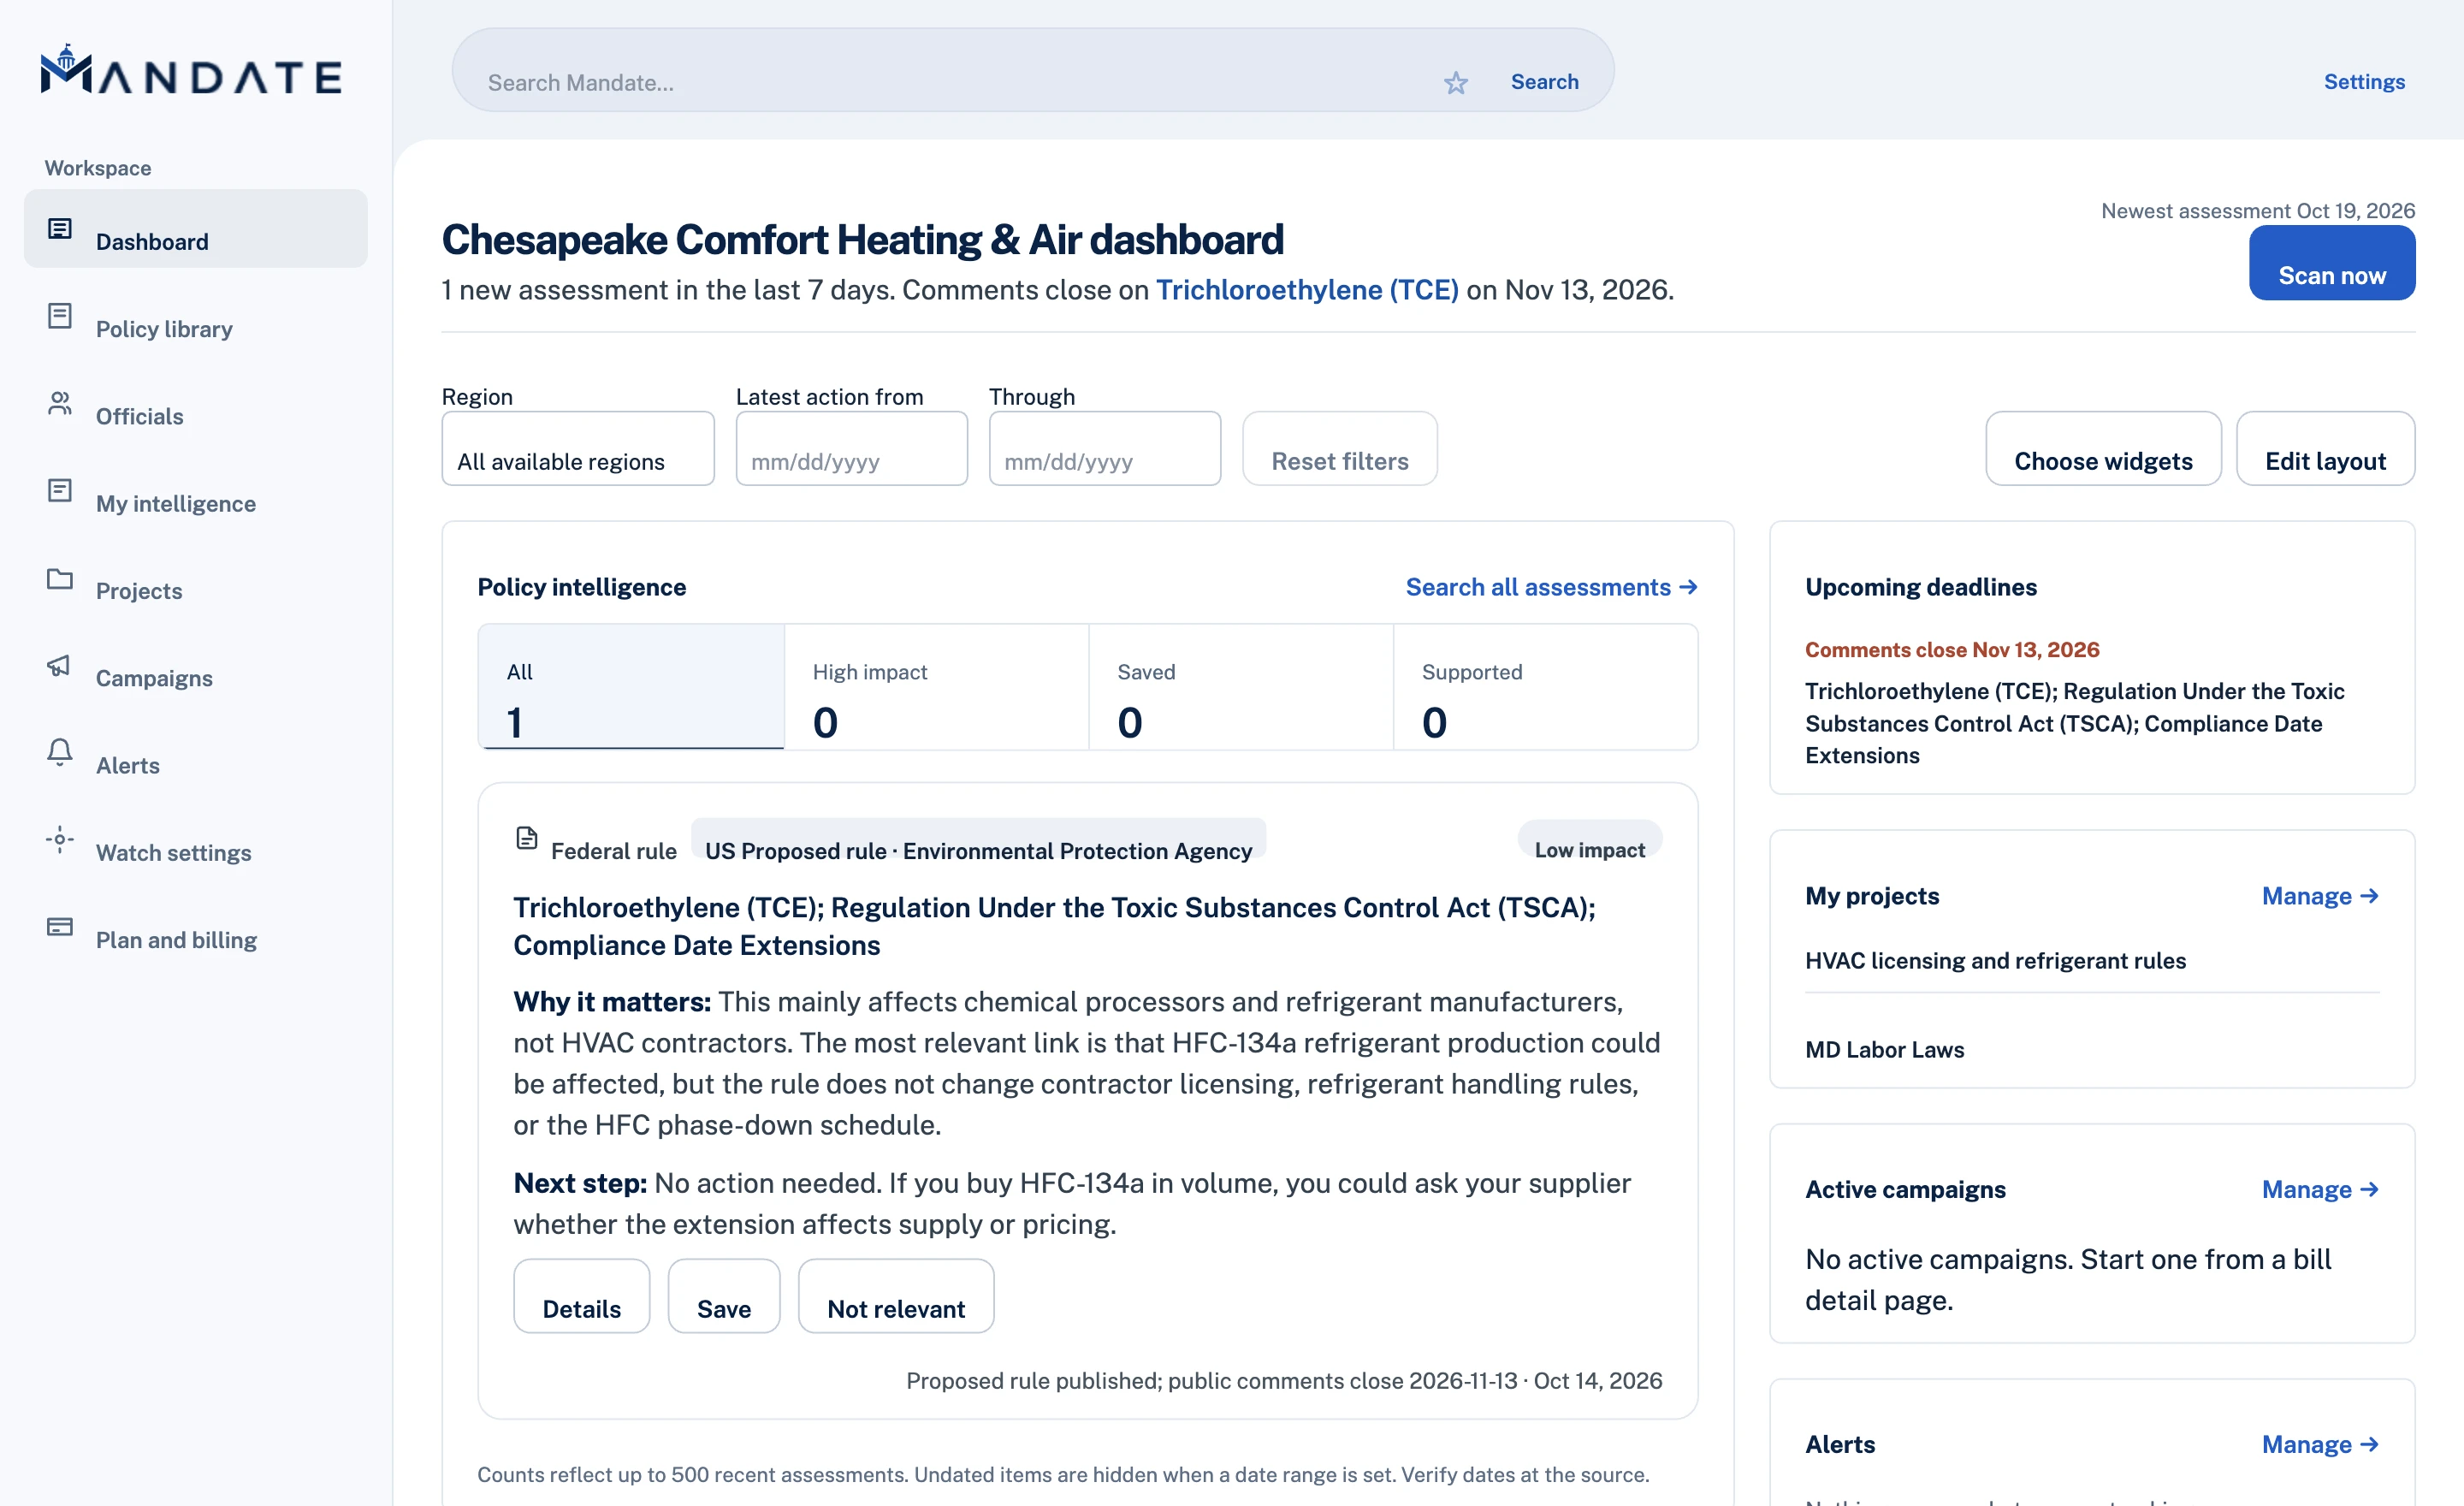The height and width of the screenshot is (1506, 2464).
Task: Click the Dashboard sidebar icon
Action: point(60,229)
